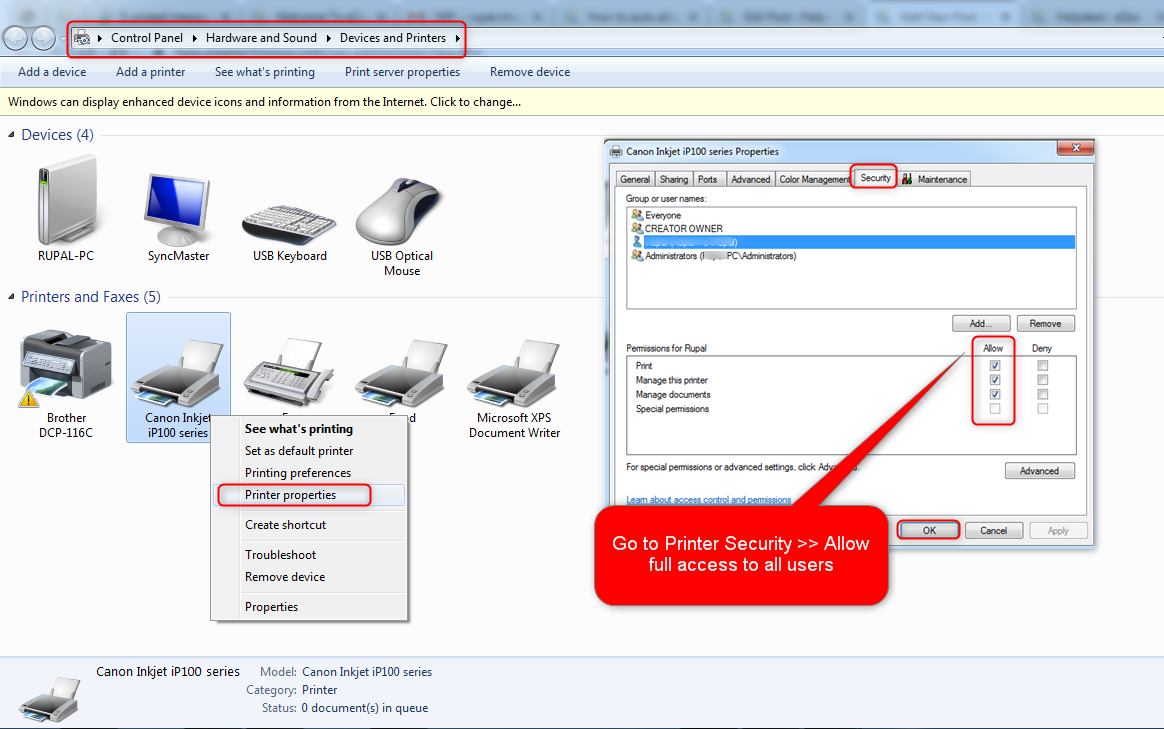Choose See what's printing in context menu
Screen dimensions: 1164x729
[x=310, y=429]
